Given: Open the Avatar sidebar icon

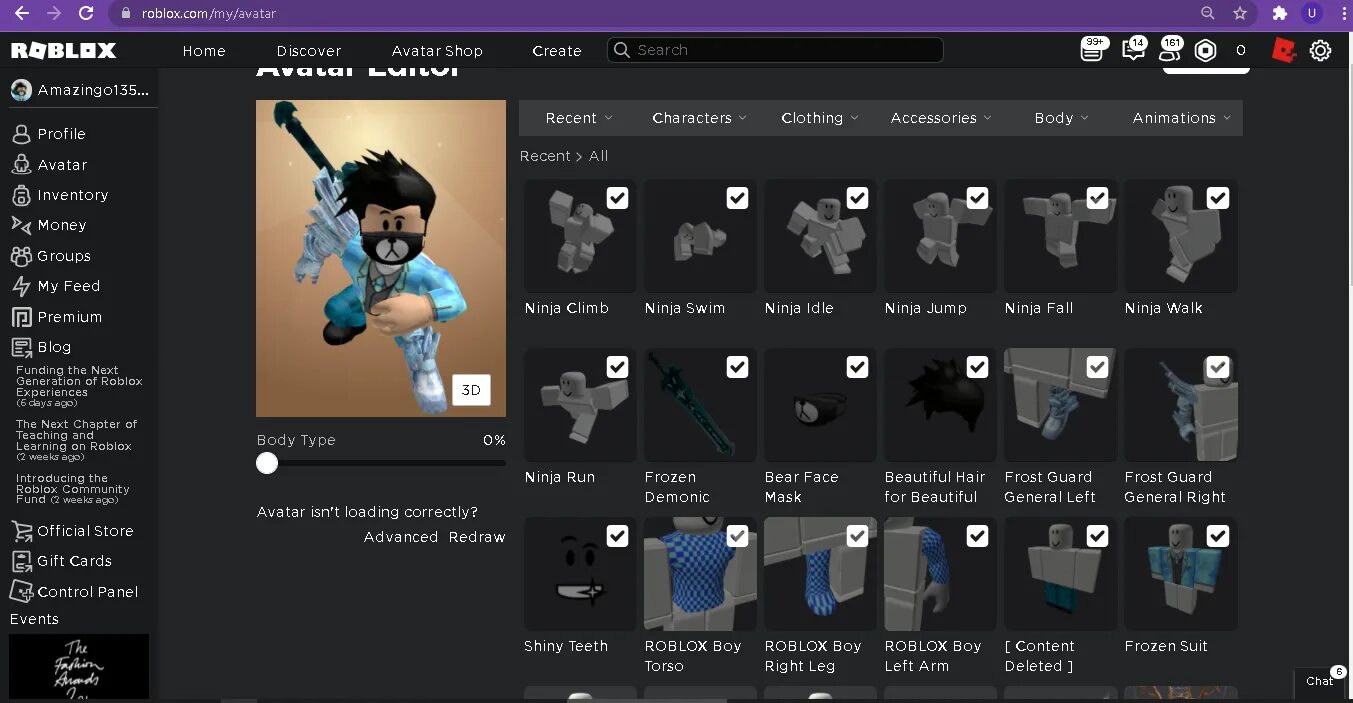Looking at the screenshot, I should (x=21, y=165).
